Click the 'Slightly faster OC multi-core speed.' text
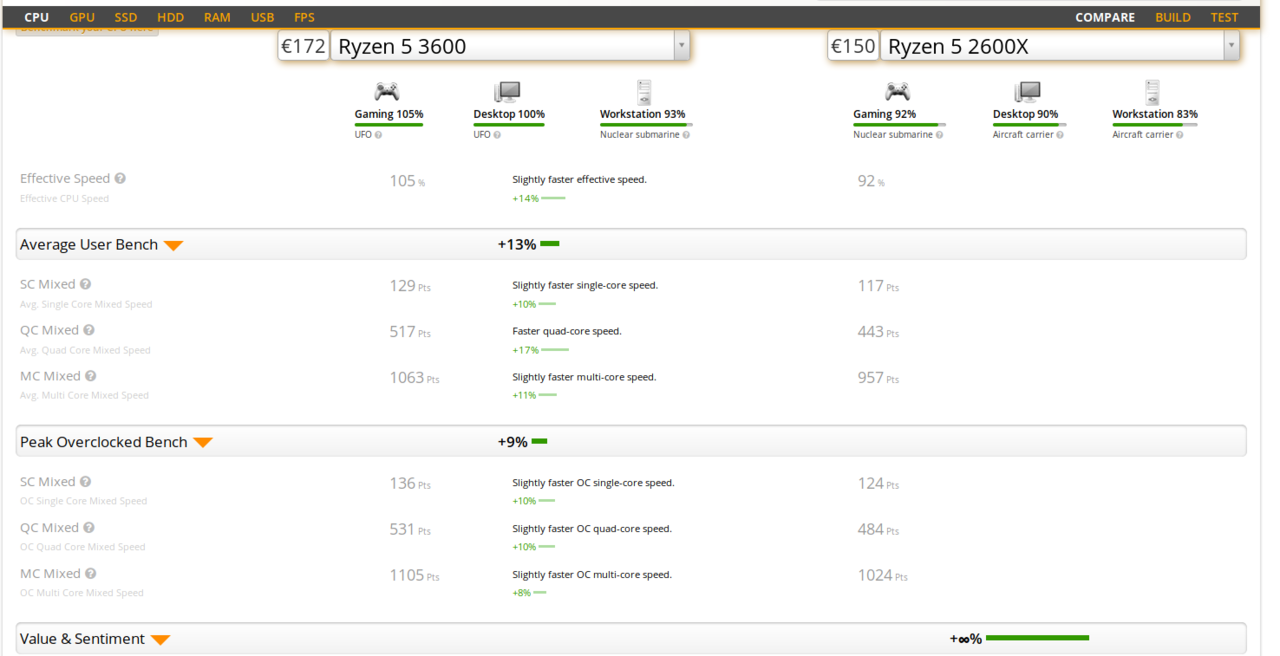 pos(592,575)
